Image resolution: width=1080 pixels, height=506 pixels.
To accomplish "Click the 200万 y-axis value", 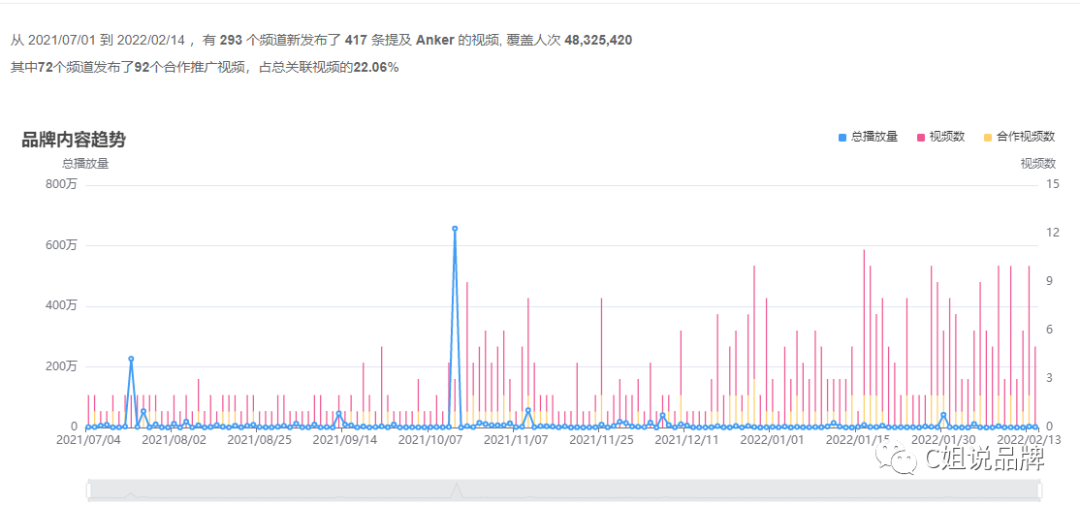I will (61, 366).
